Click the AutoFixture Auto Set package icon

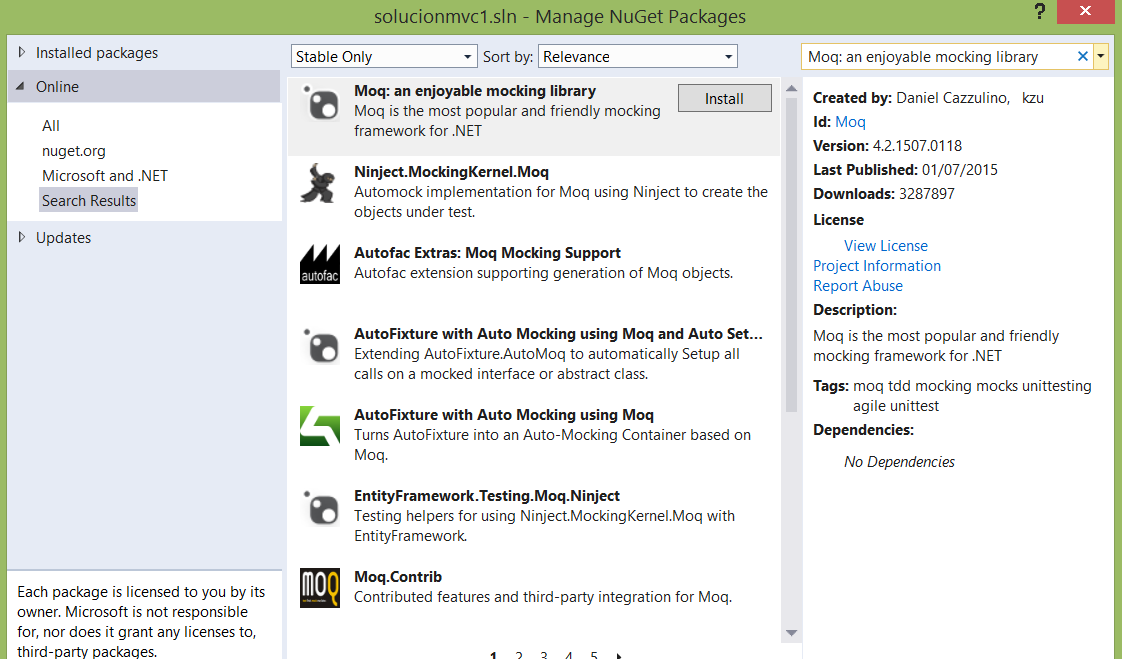coord(320,346)
